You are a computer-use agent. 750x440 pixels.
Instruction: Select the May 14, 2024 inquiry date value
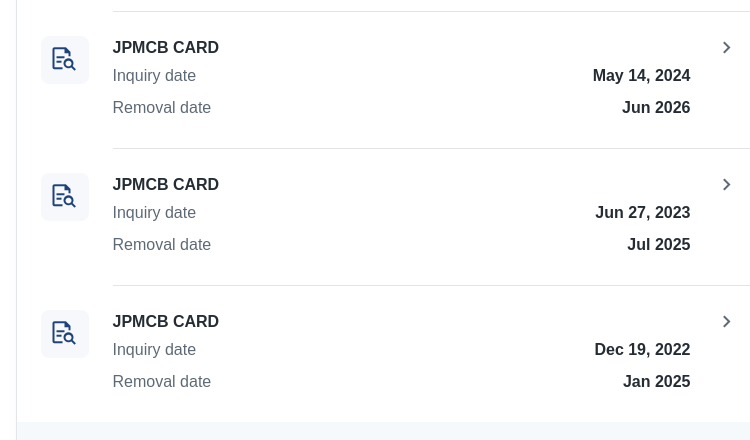pos(641,76)
